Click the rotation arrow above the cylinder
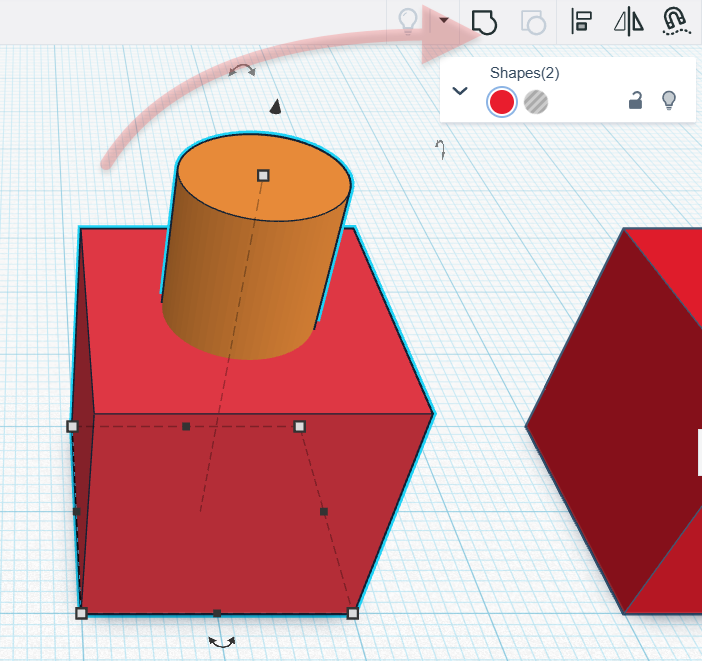This screenshot has height=661, width=702. point(242,71)
